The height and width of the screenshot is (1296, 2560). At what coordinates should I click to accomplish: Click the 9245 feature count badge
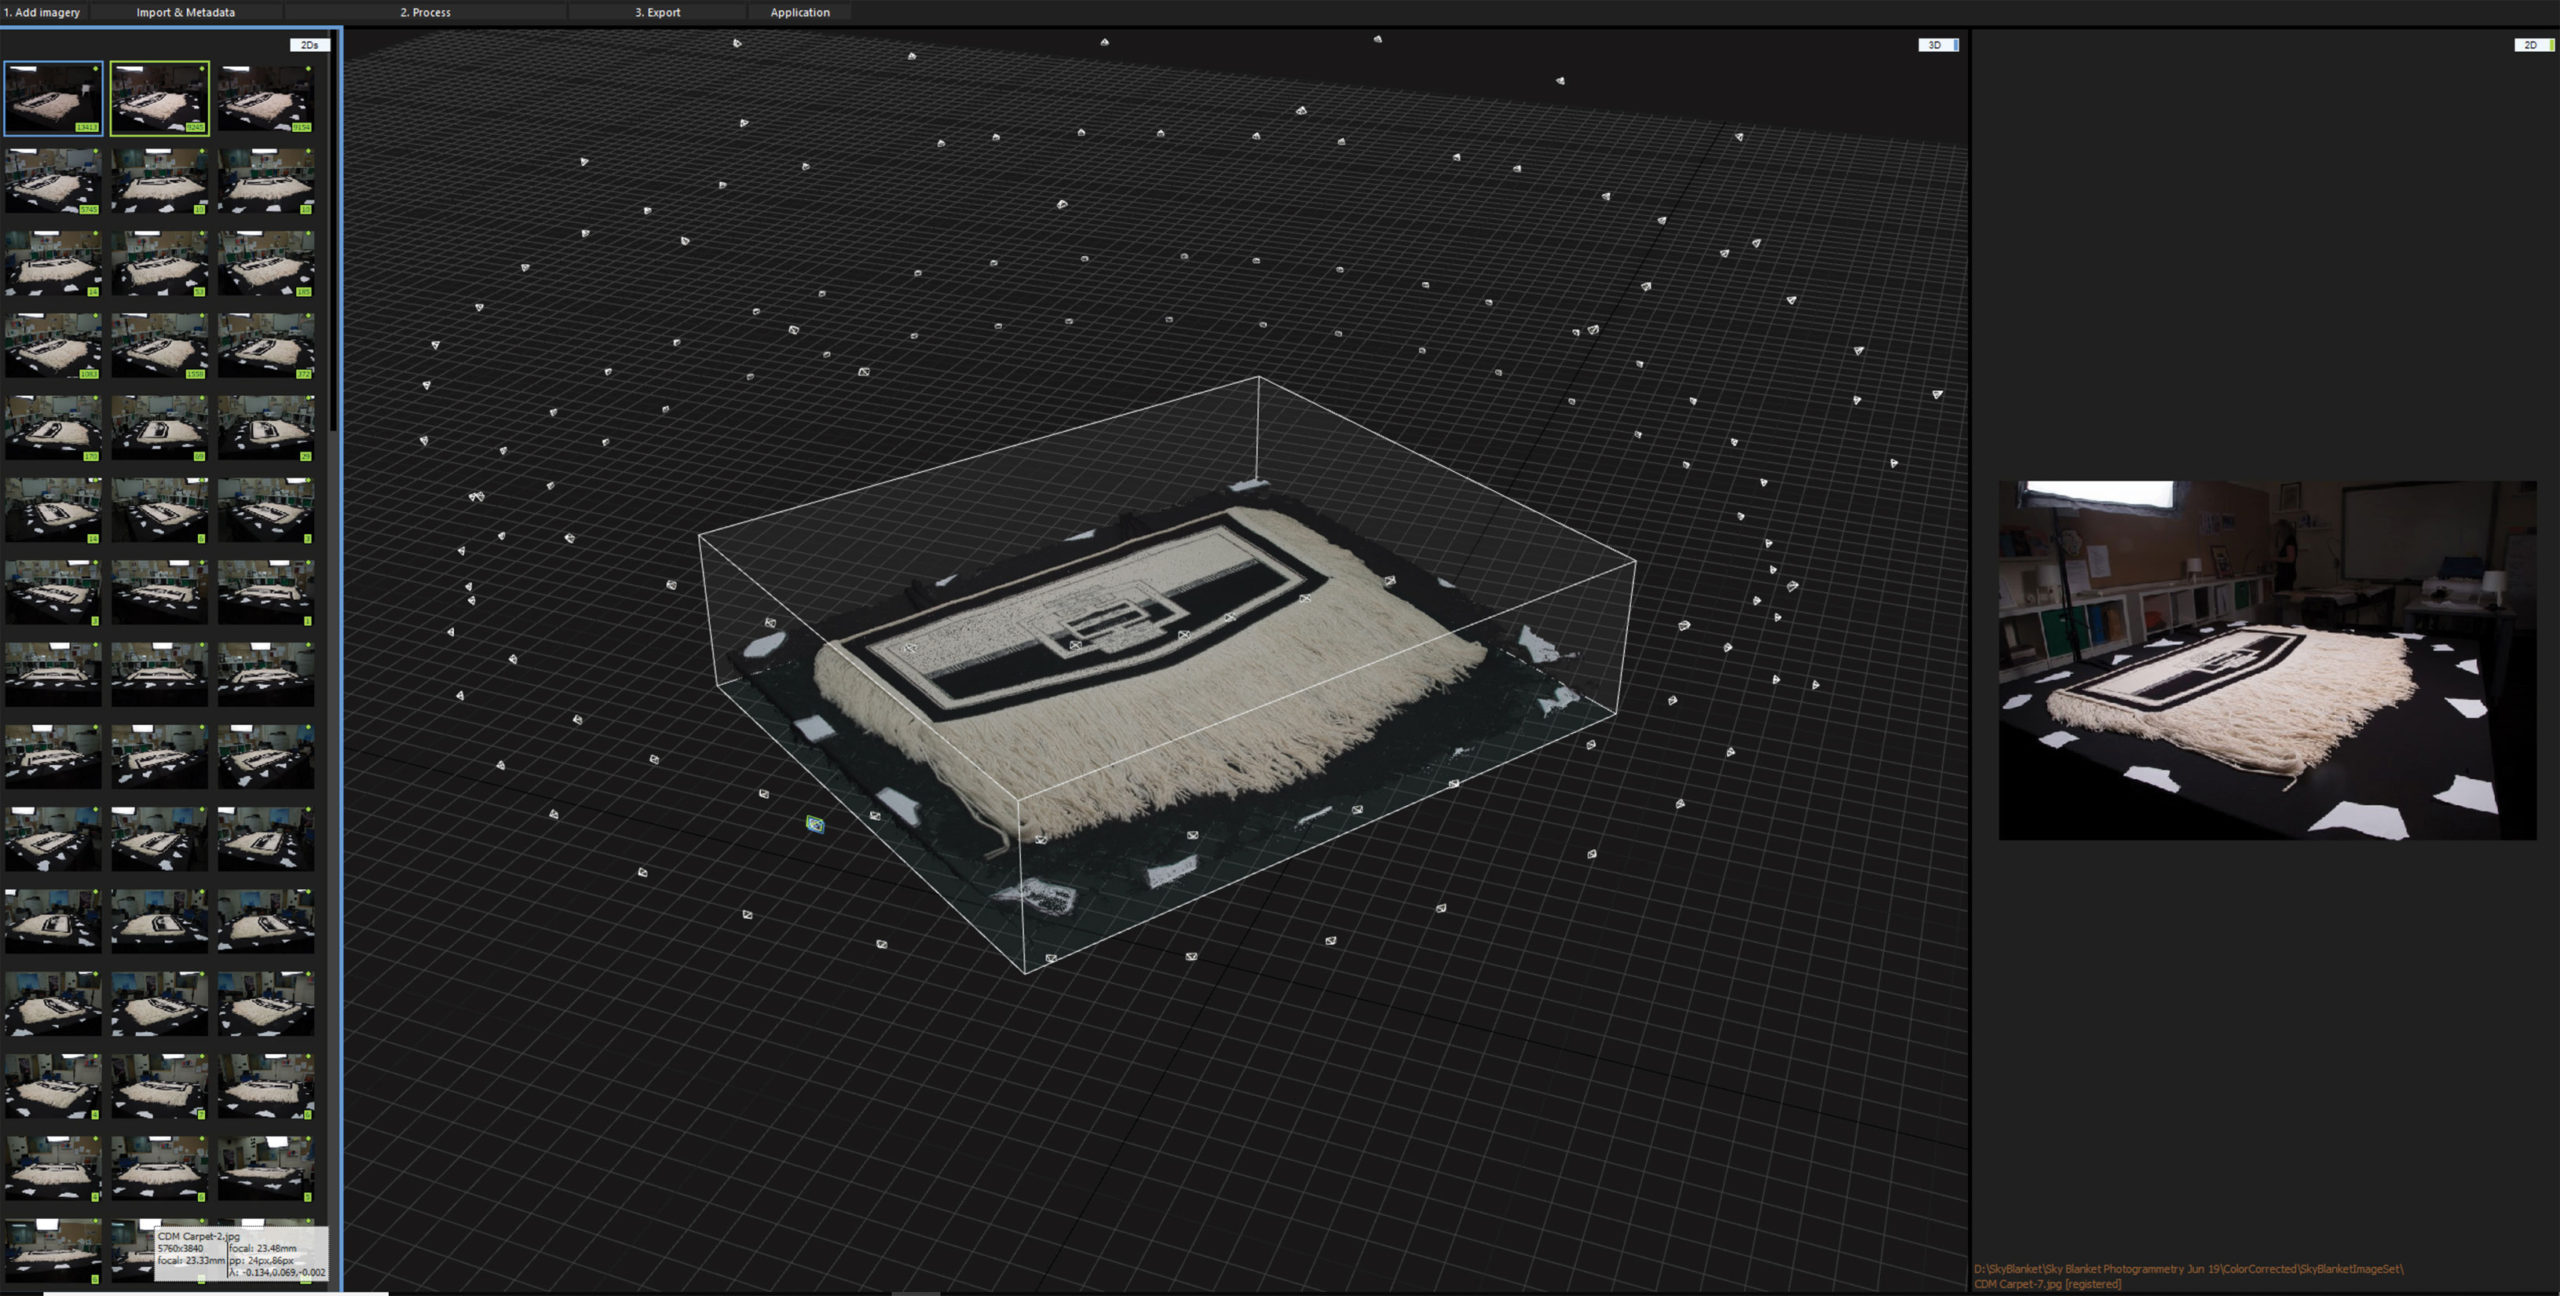coord(195,127)
